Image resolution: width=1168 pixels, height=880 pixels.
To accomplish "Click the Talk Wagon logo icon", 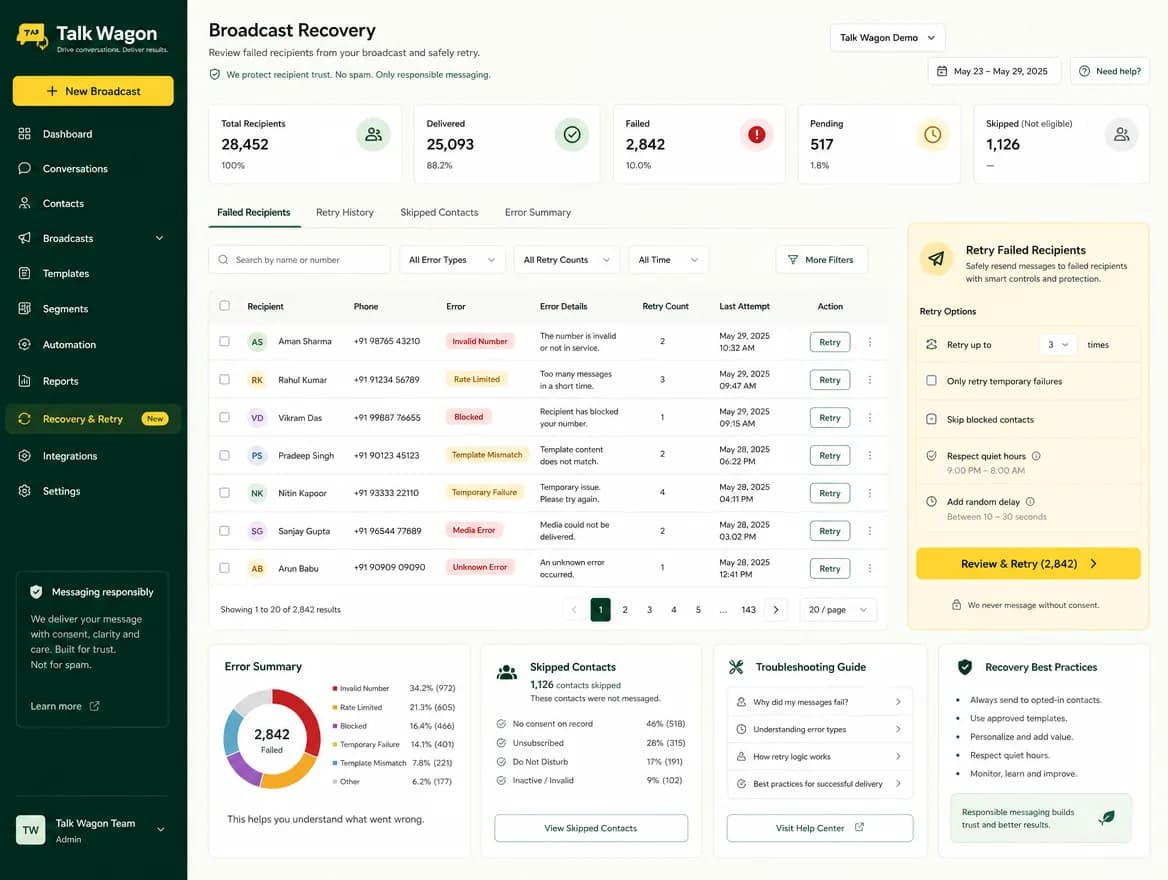I will click(x=32, y=36).
